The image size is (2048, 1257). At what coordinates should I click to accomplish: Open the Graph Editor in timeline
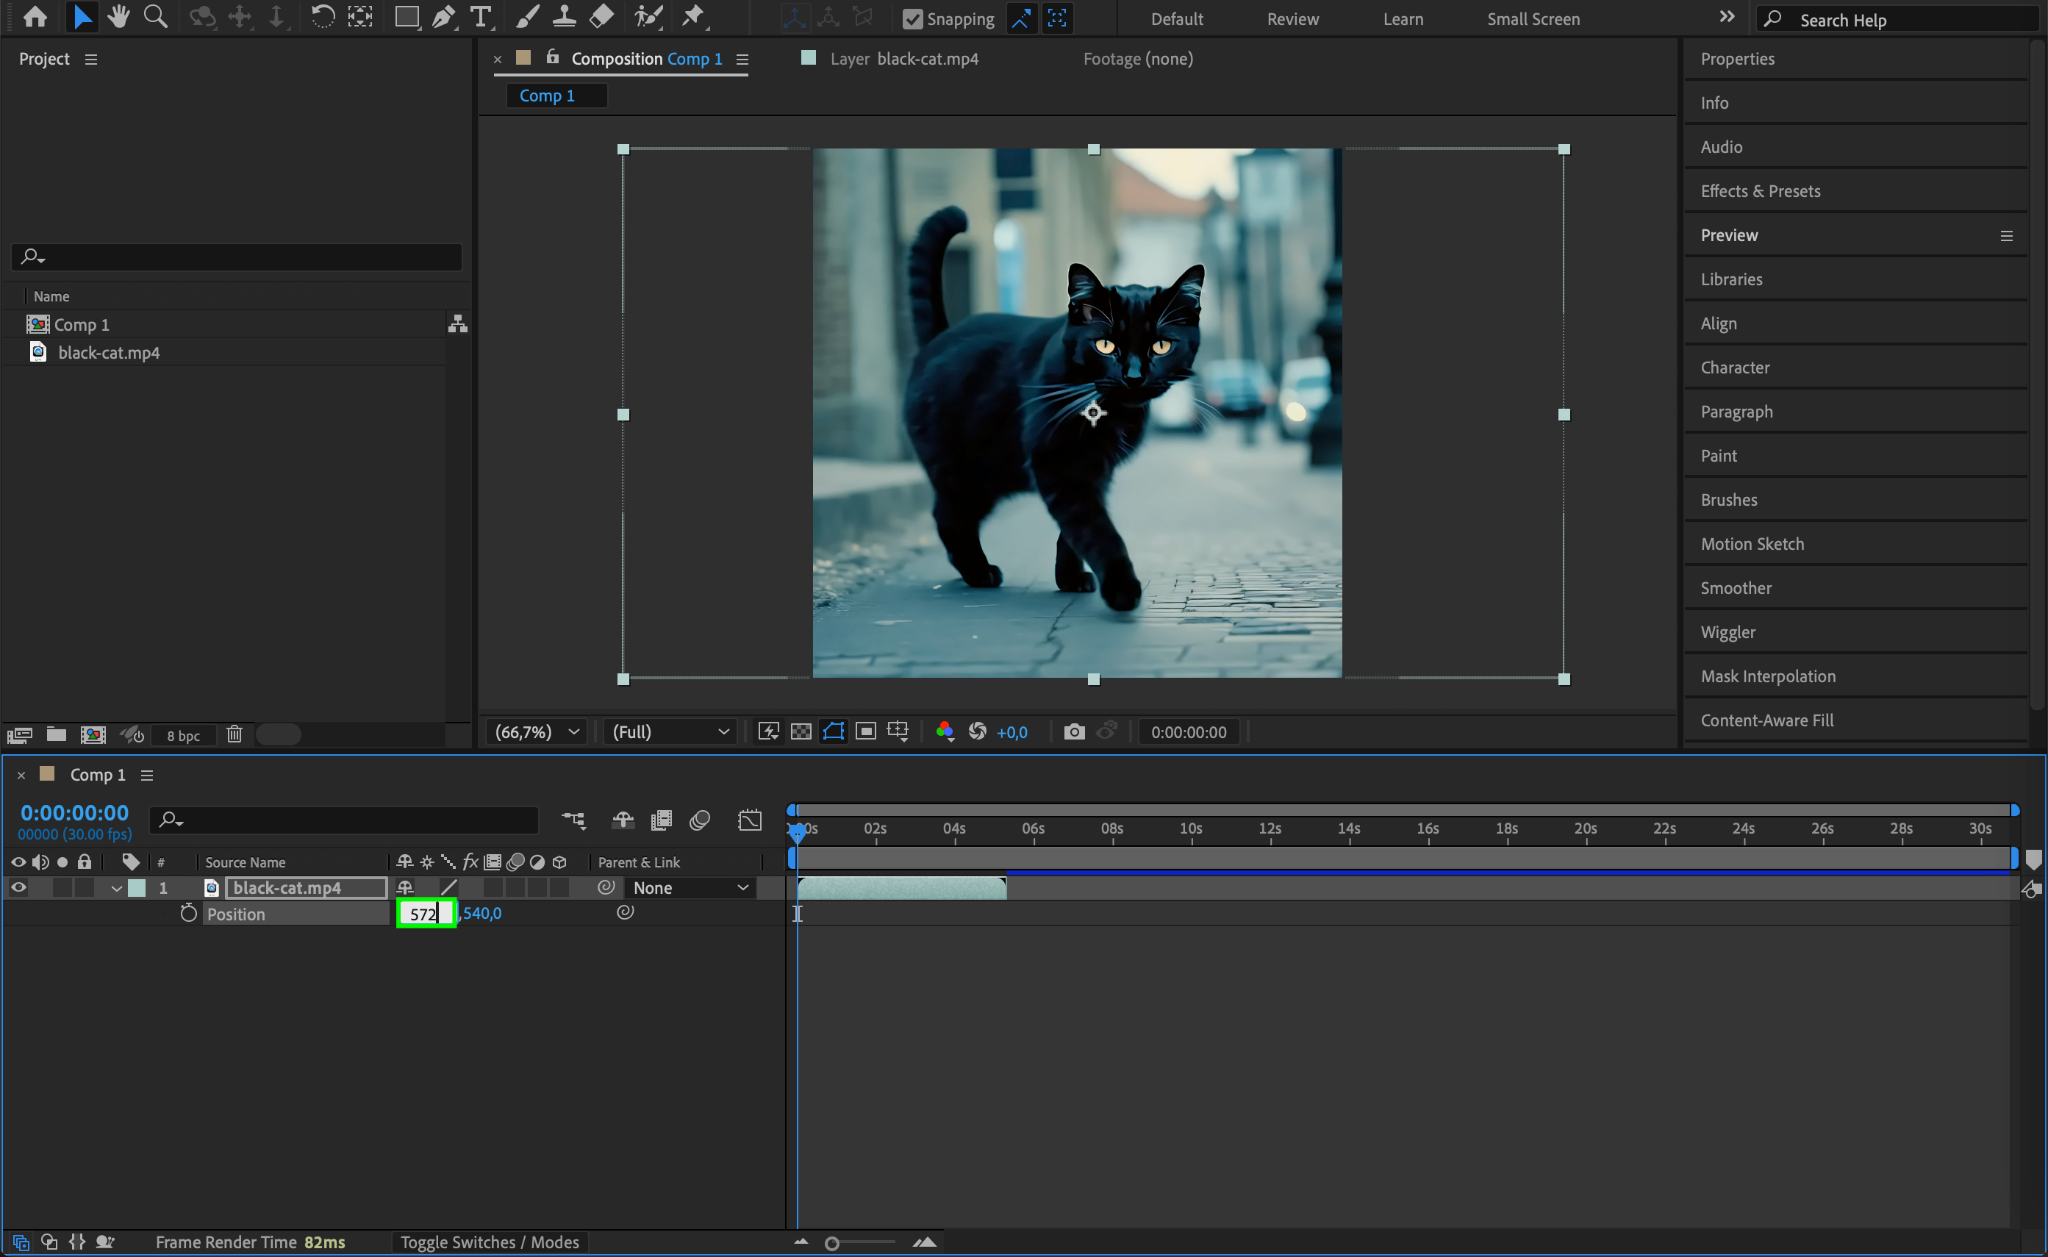[x=749, y=821]
